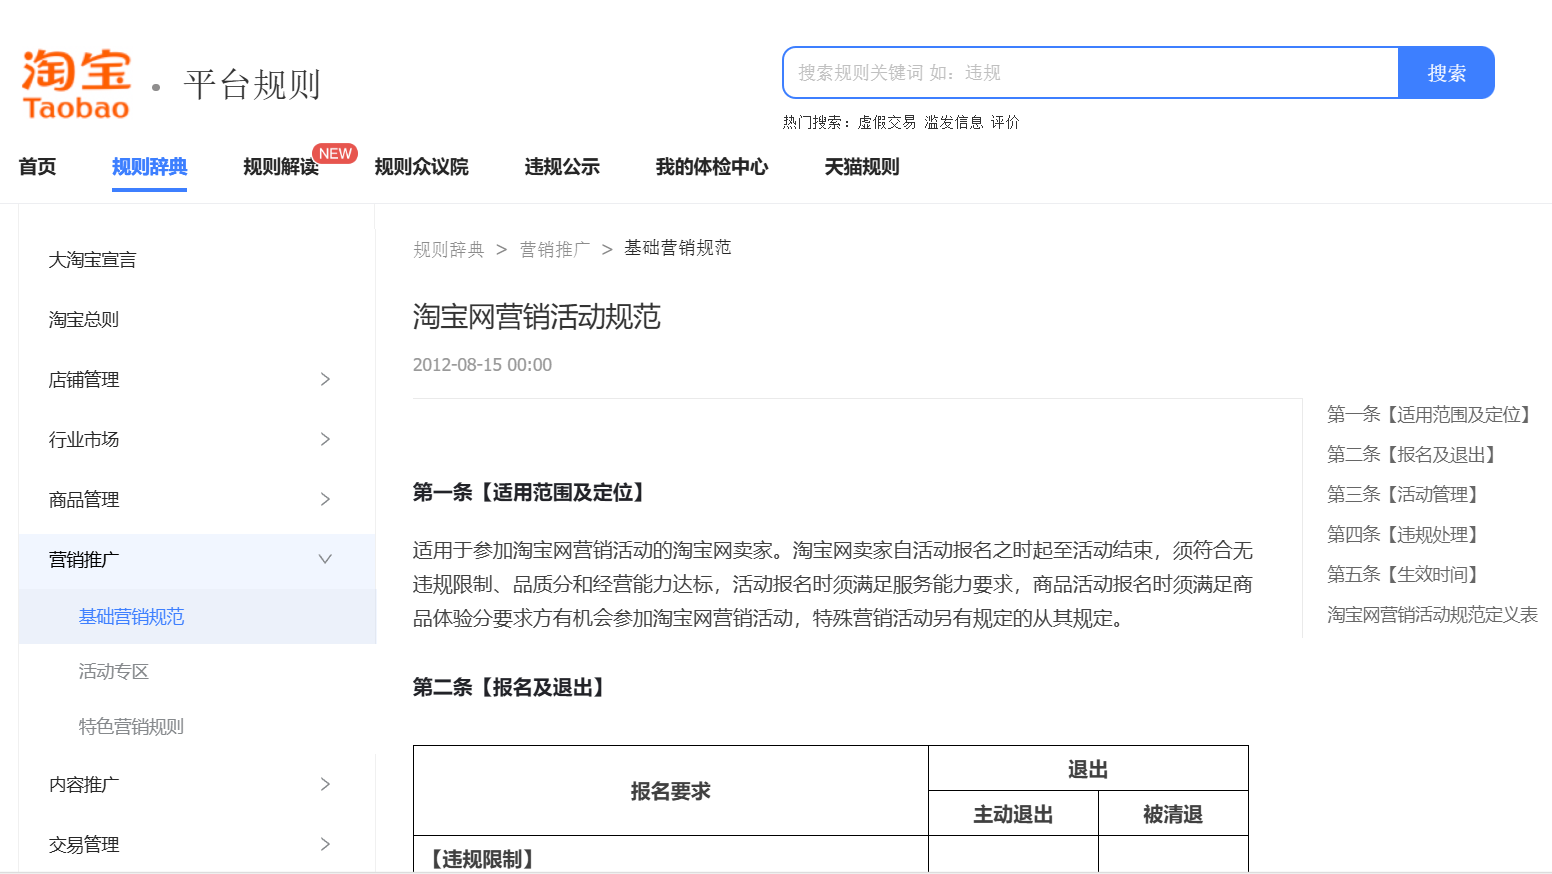Go to the 规则众议院 tab
Viewport: 1552px width, 874px height.
point(421,167)
